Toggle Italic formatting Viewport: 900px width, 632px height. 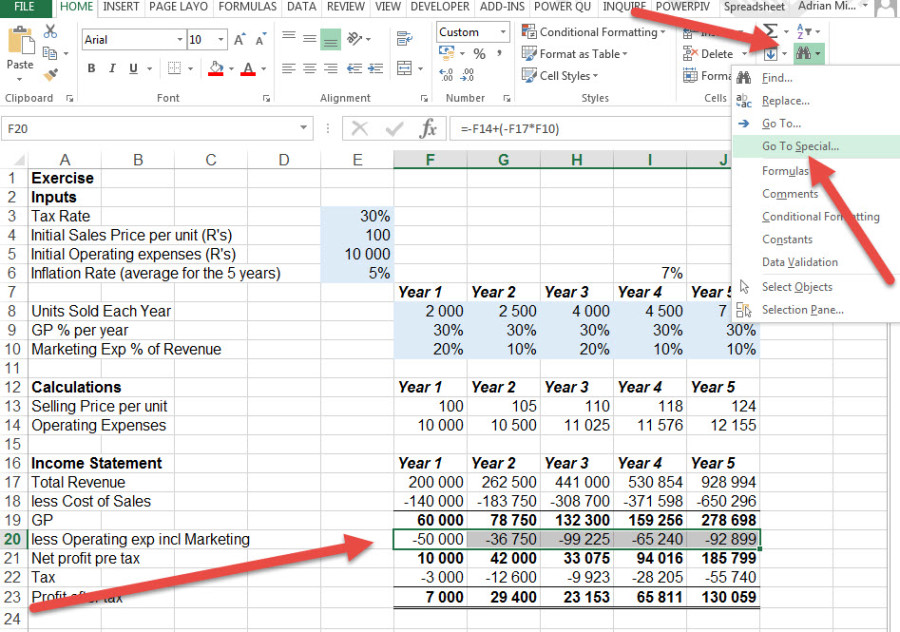112,68
